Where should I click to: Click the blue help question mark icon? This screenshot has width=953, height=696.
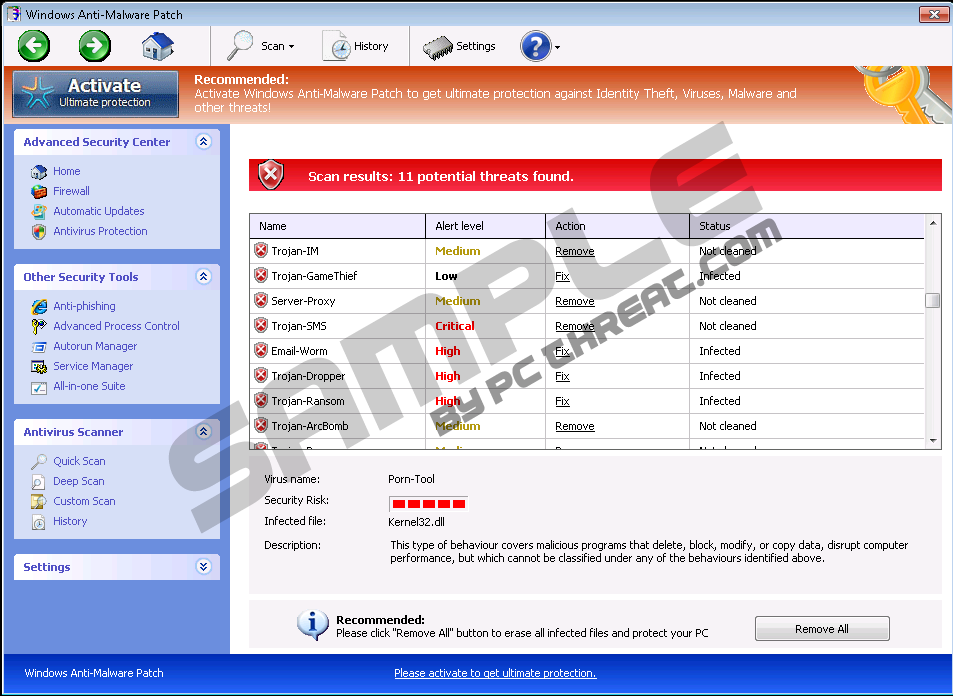[535, 46]
